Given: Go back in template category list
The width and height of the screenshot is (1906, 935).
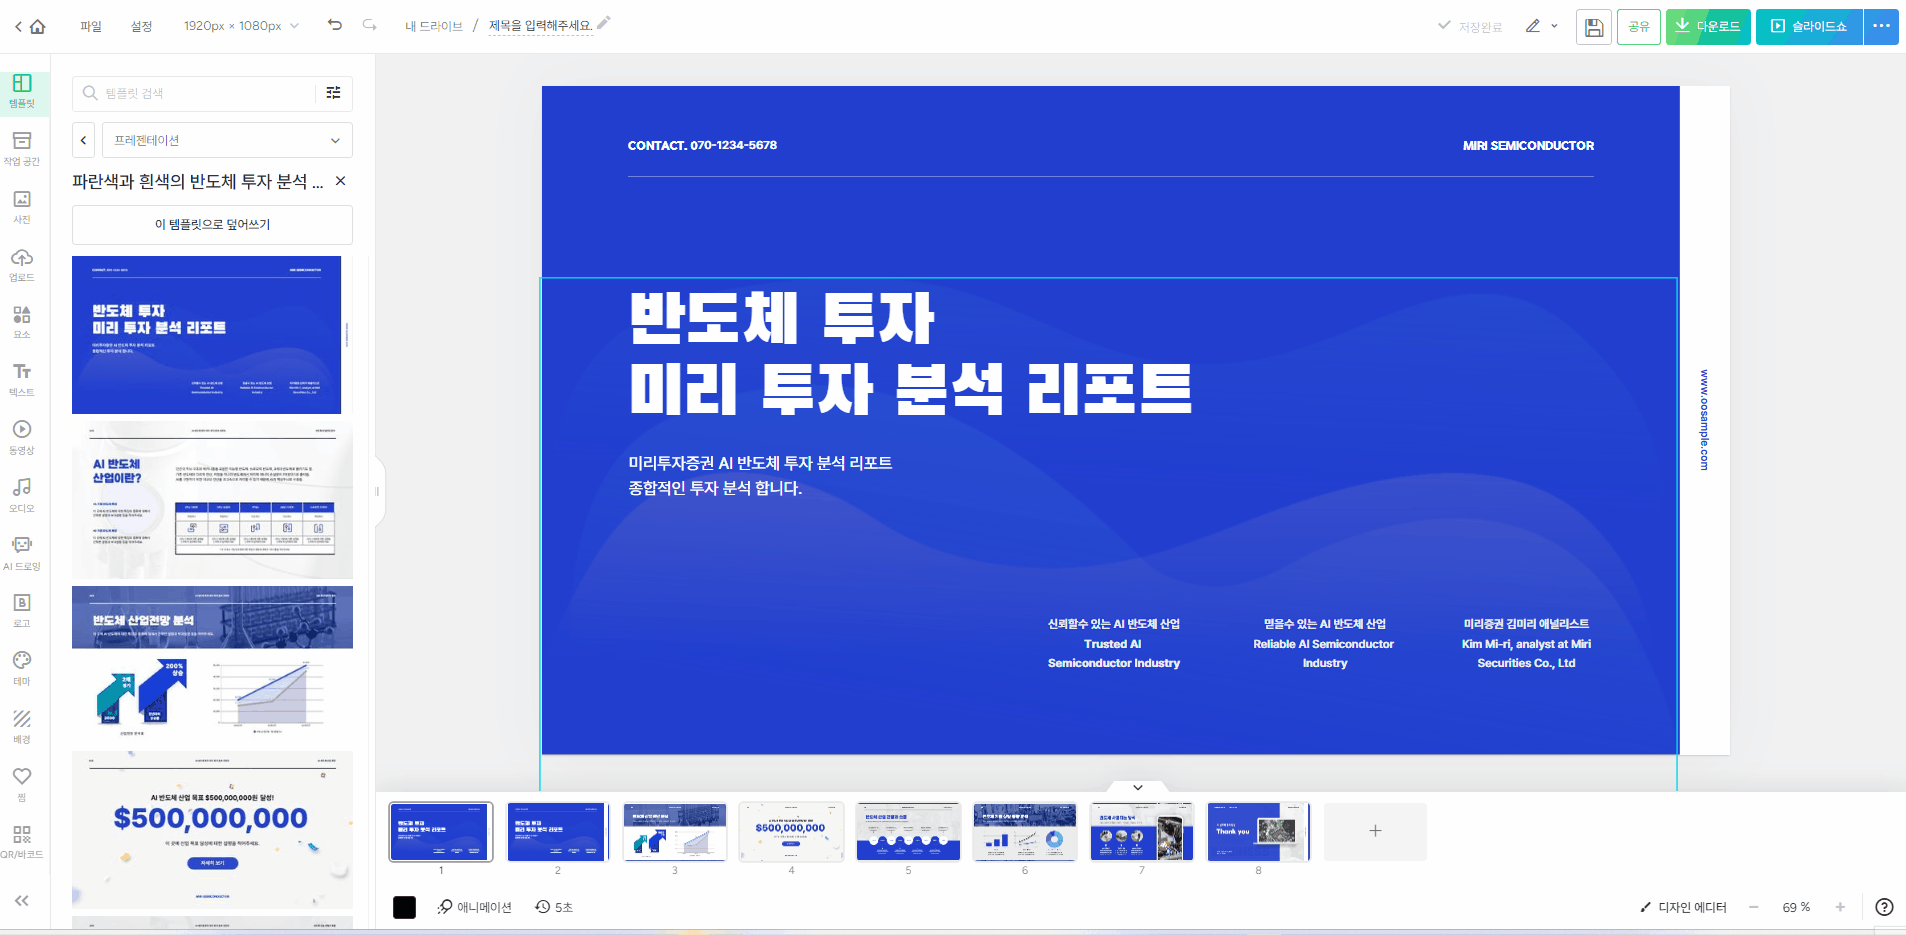Looking at the screenshot, I should [x=84, y=140].
